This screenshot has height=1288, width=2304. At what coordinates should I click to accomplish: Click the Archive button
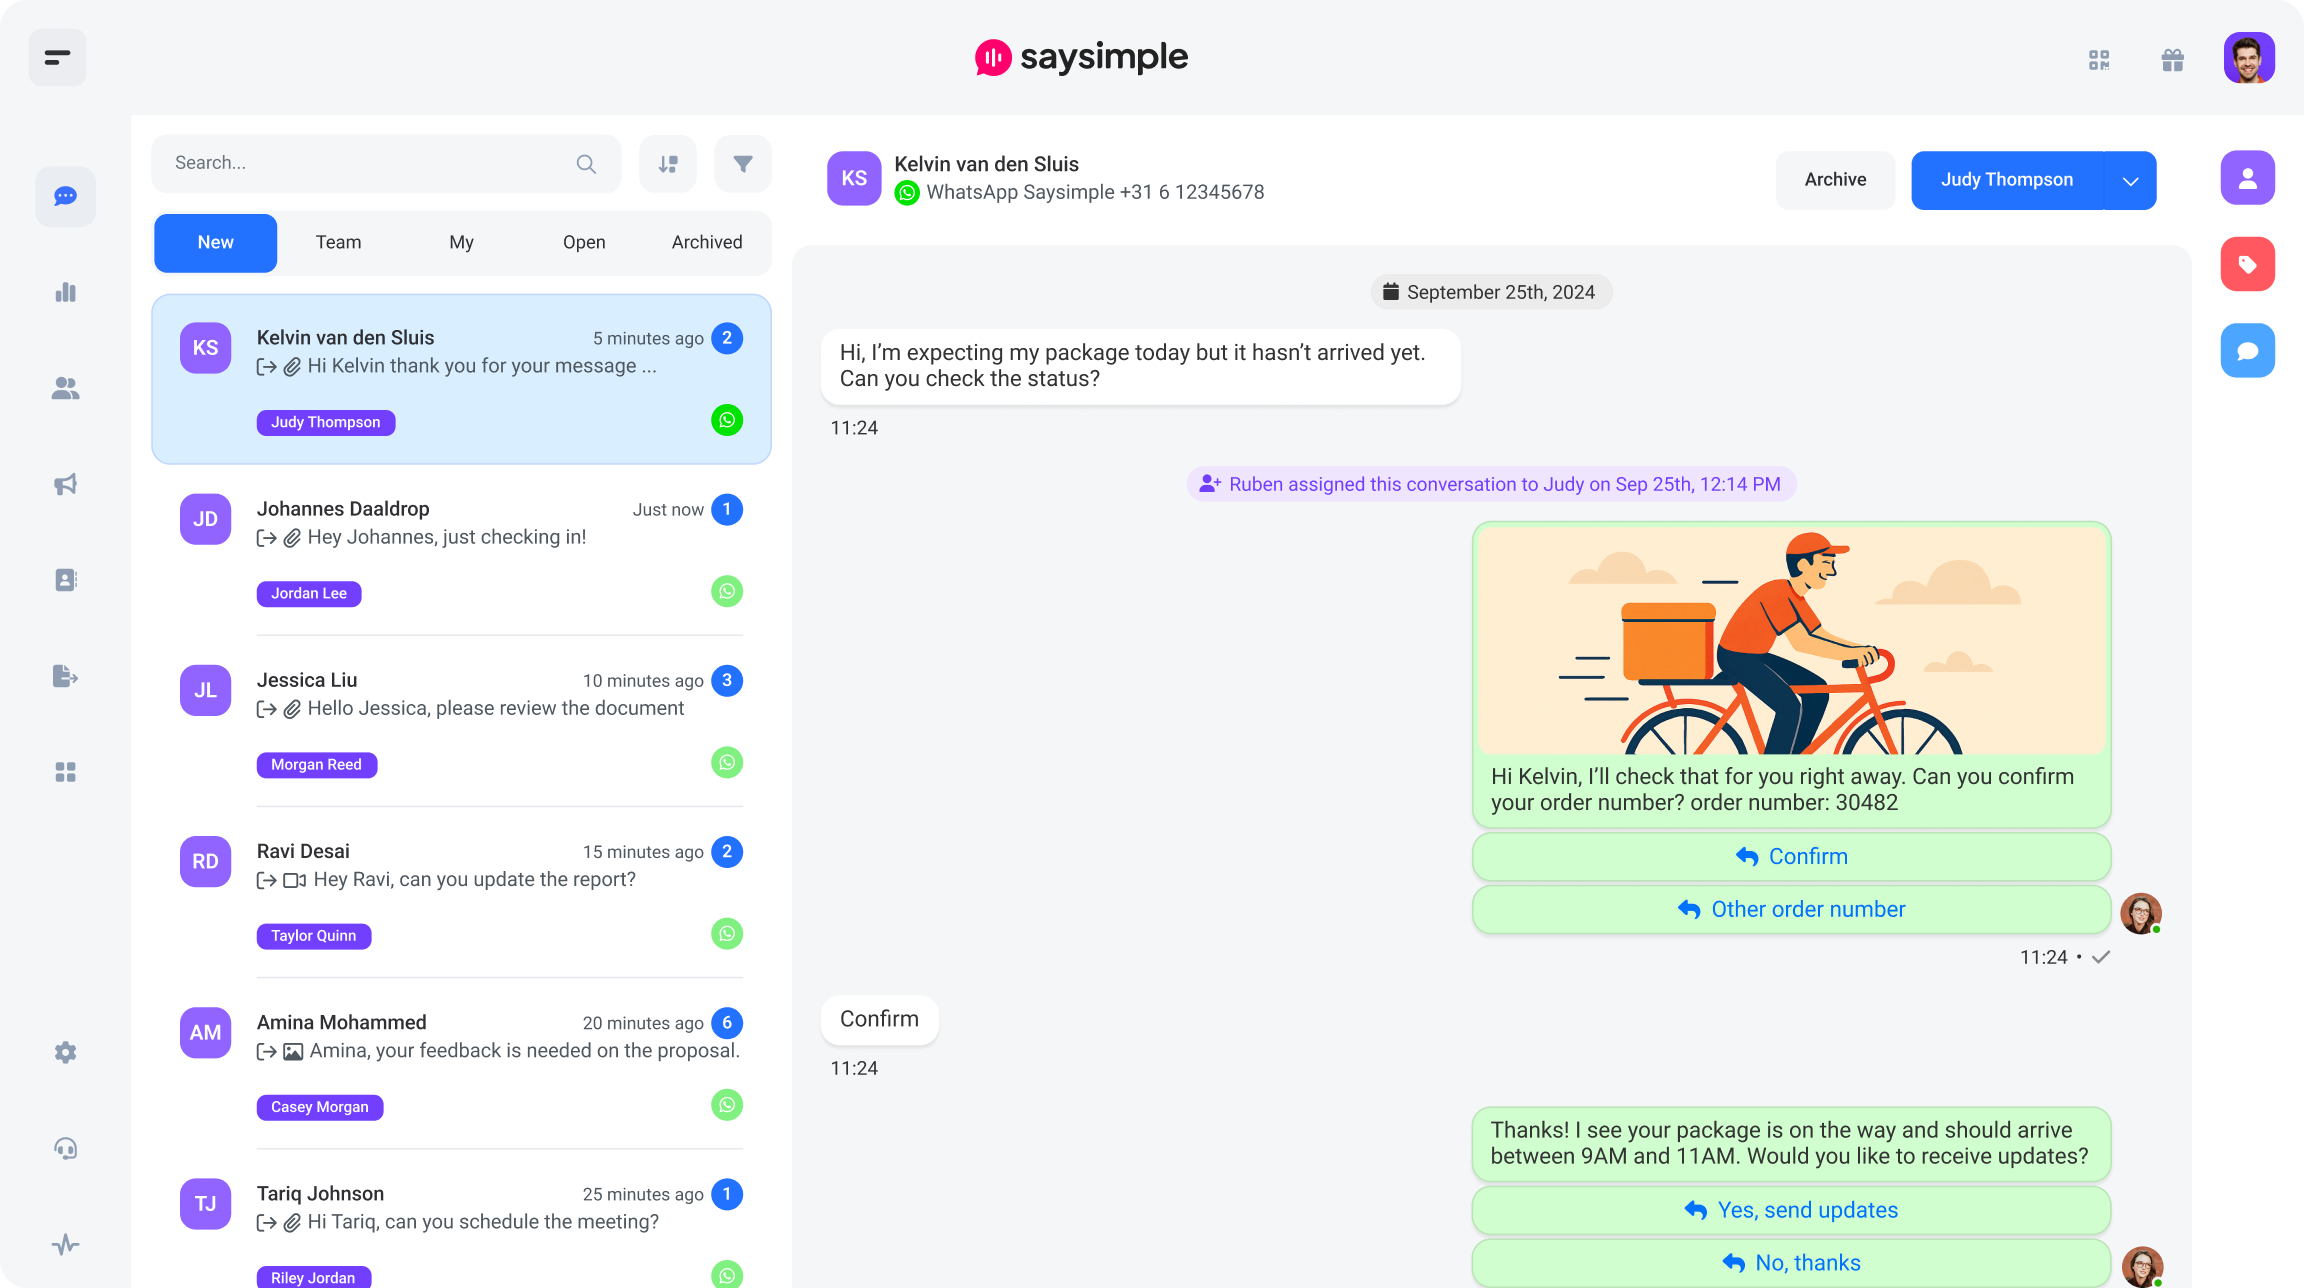[x=1835, y=180]
